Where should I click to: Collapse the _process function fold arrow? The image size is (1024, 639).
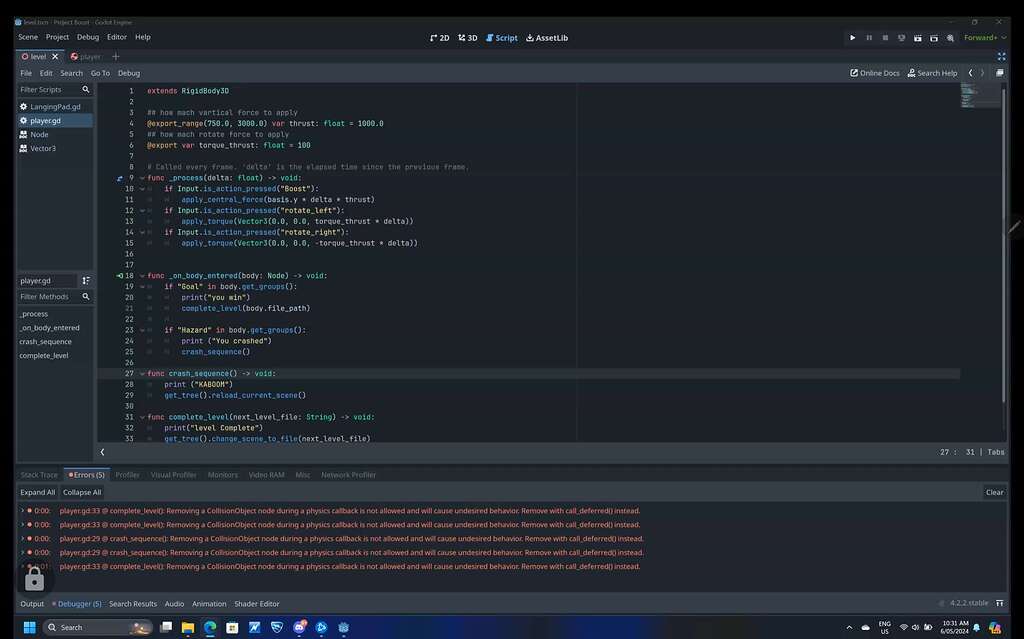142,178
